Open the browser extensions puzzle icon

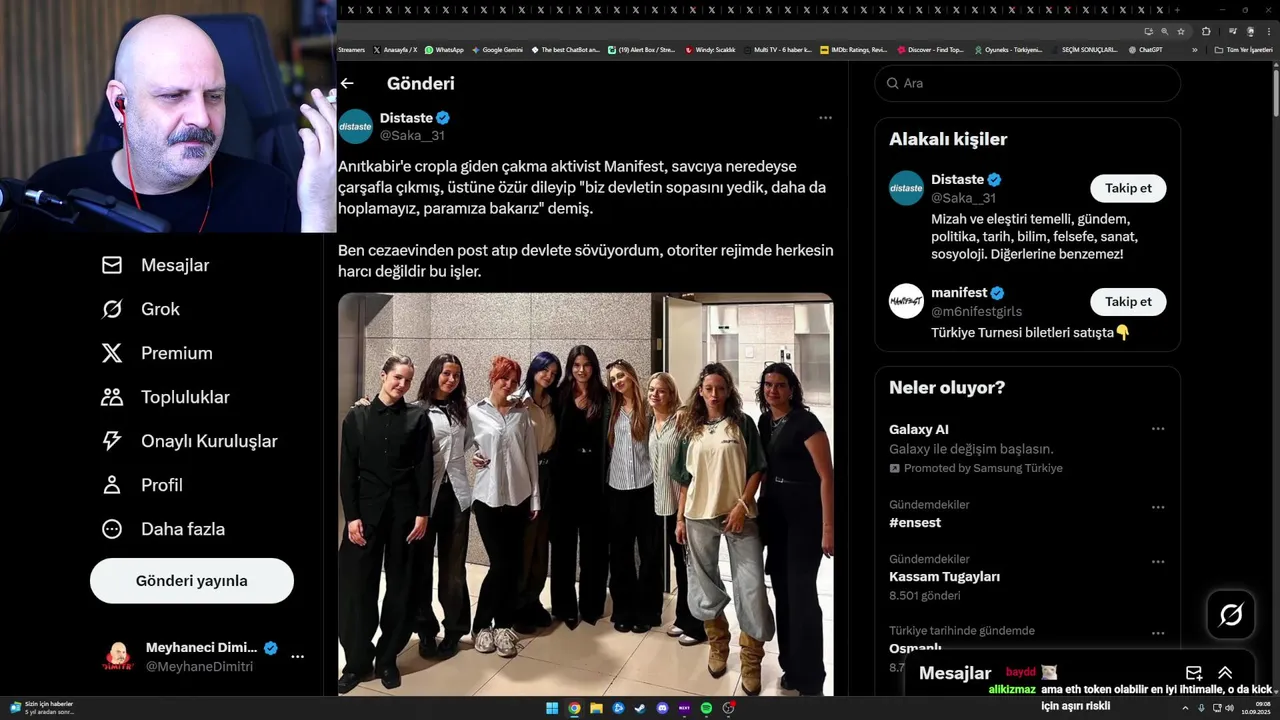coord(1206,31)
